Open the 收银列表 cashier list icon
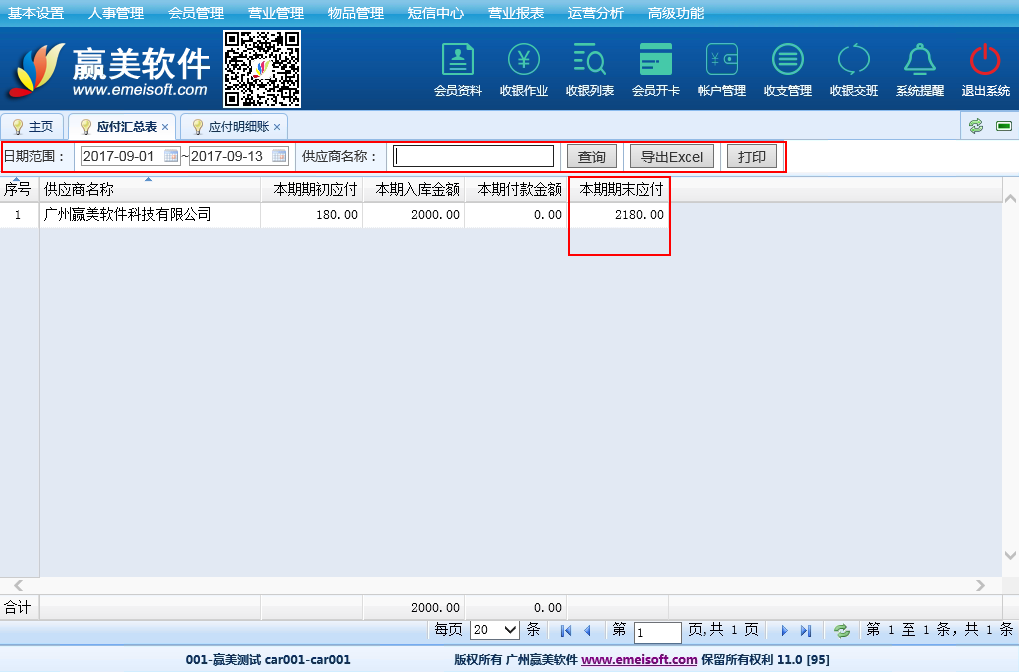 [589, 61]
